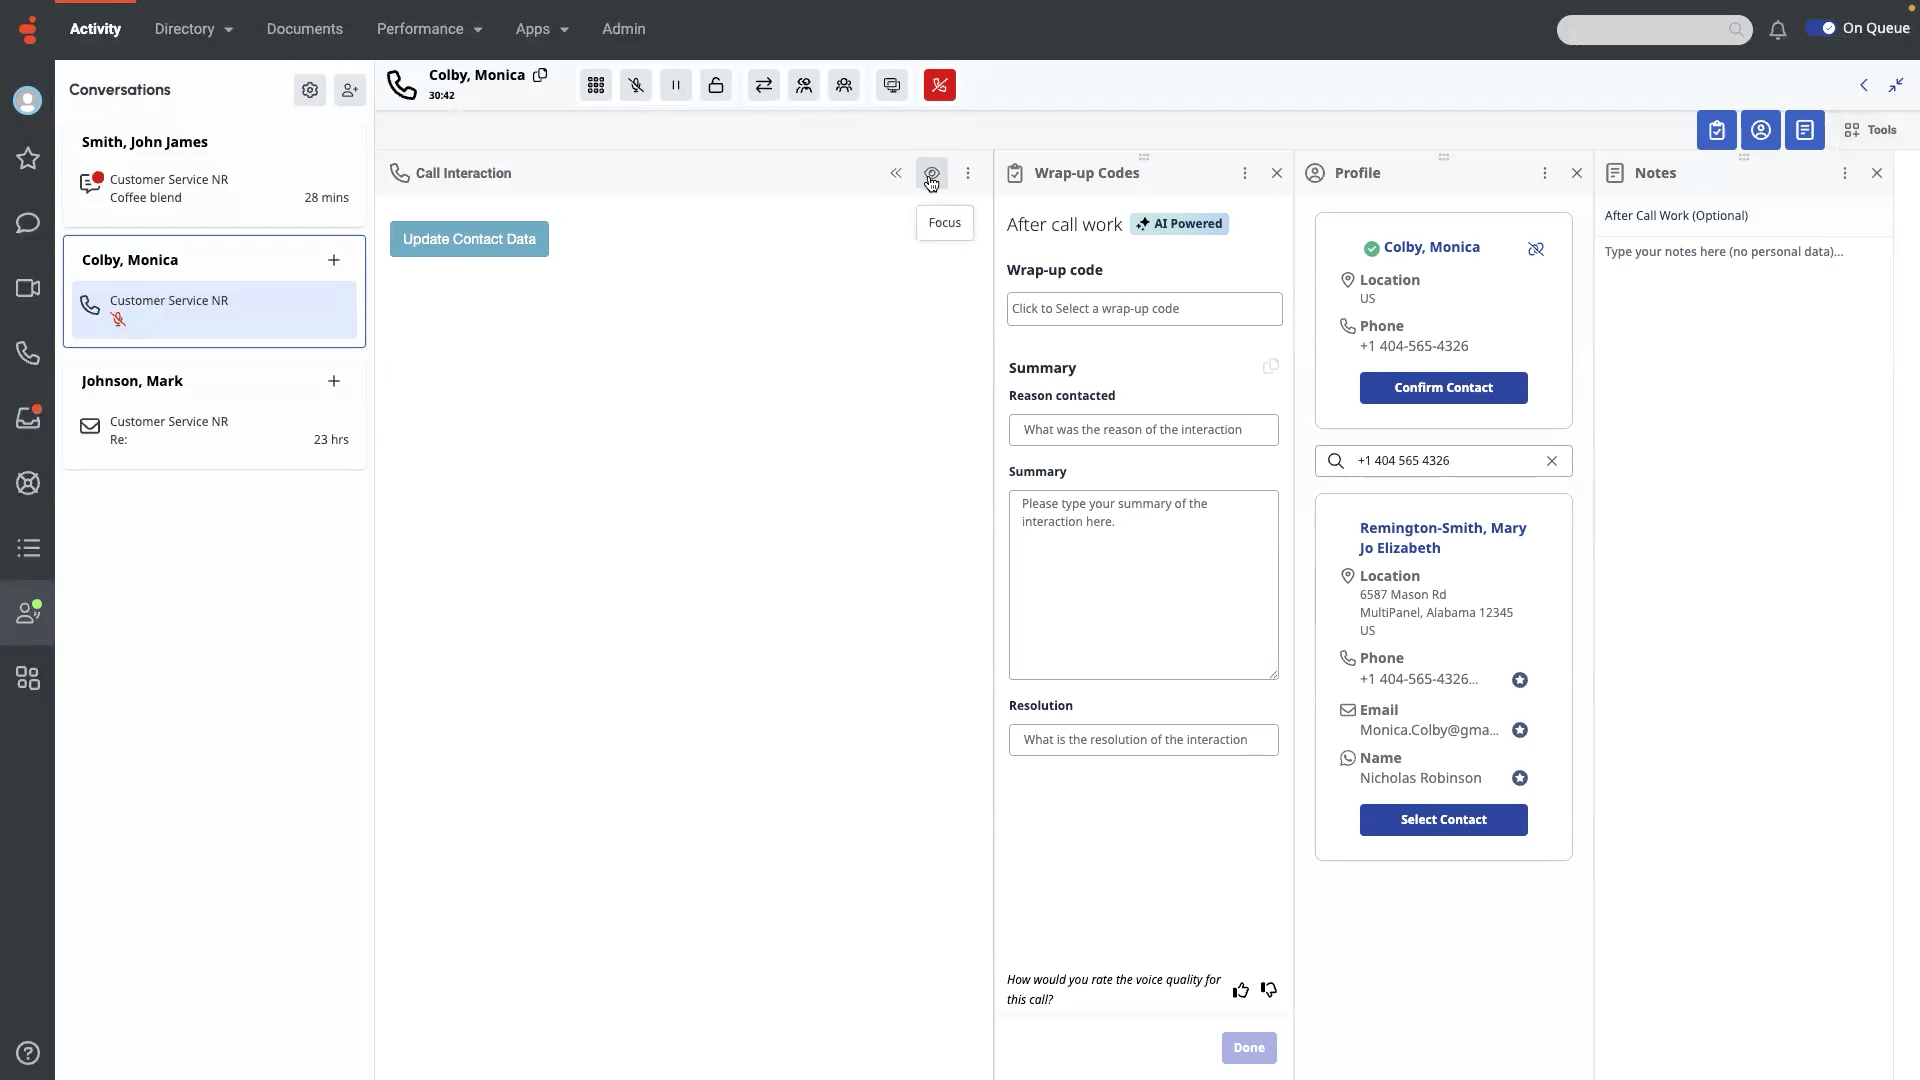1920x1080 pixels.
Task: Give thumbs up for voice quality
Action: click(1241, 990)
